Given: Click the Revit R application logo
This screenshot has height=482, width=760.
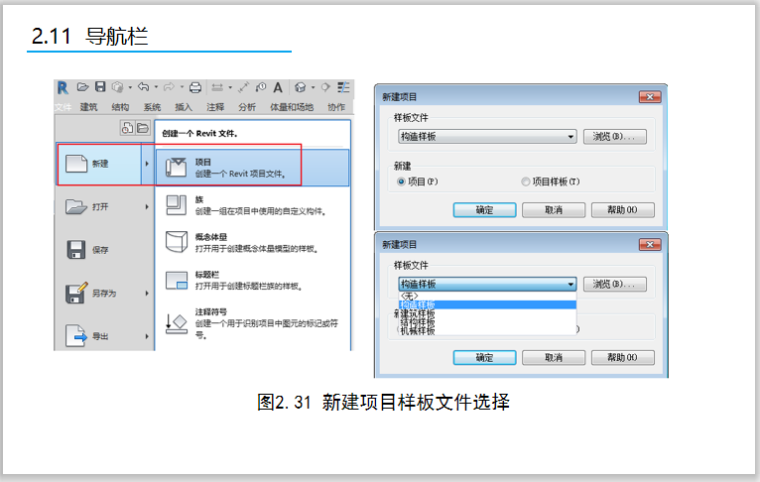Looking at the screenshot, I should tap(63, 87).
